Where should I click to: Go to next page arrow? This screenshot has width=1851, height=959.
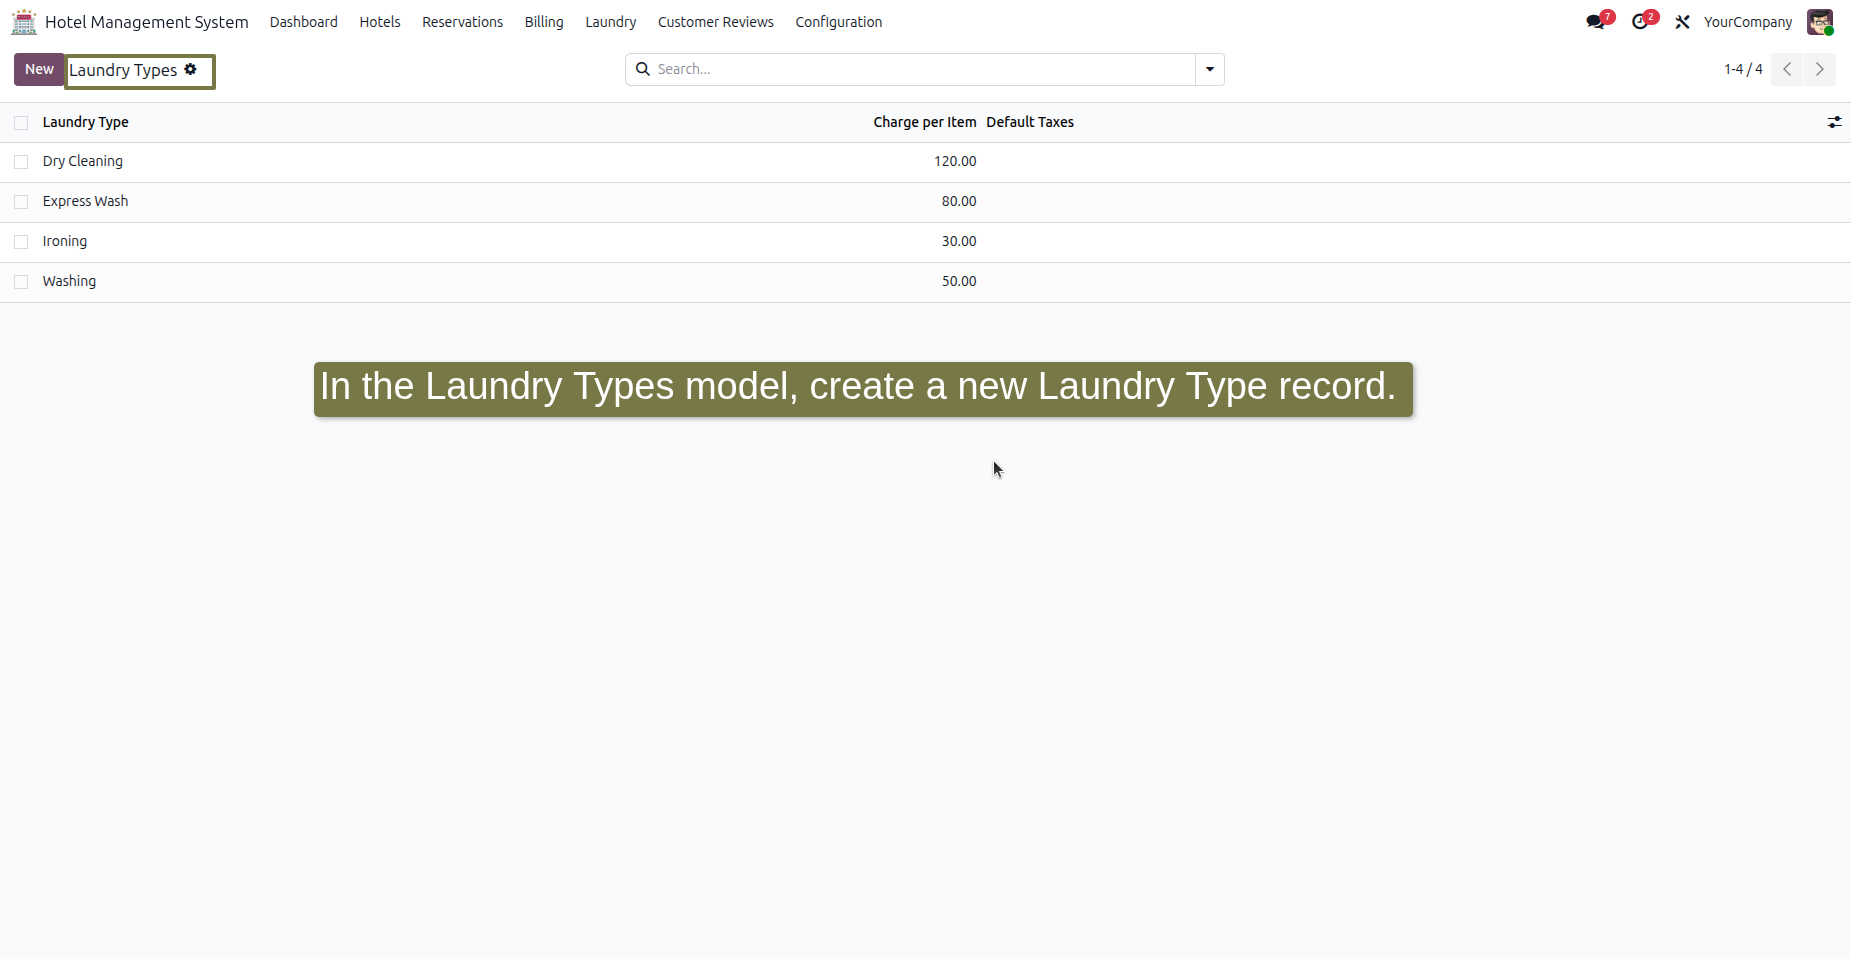[1820, 69]
